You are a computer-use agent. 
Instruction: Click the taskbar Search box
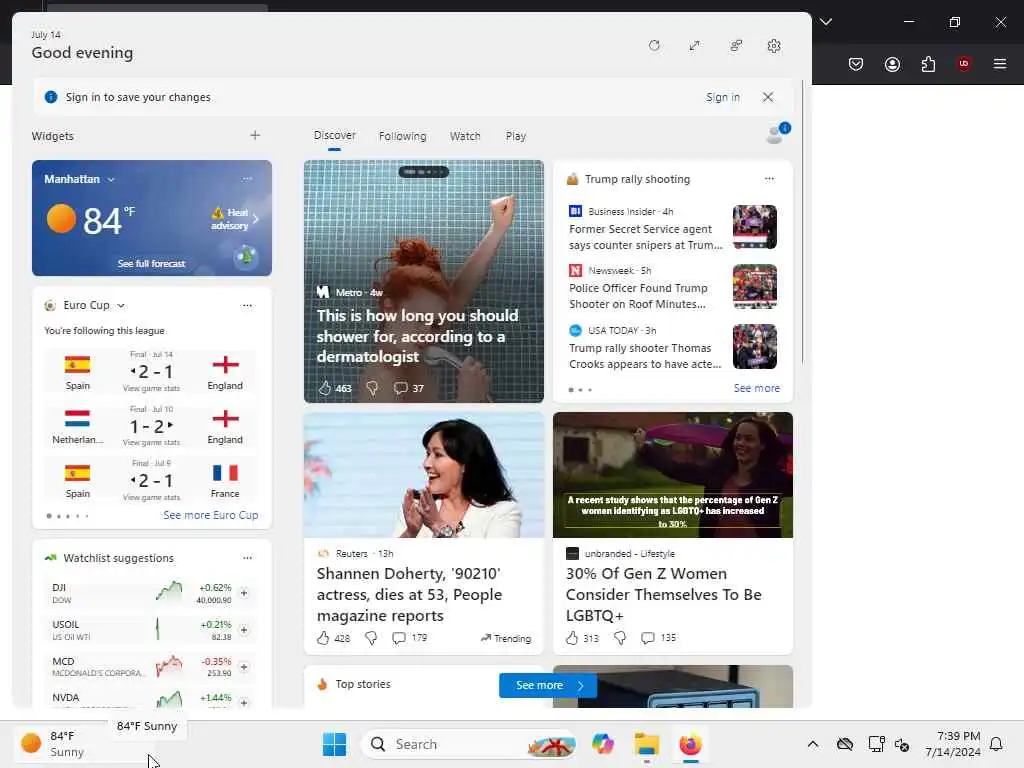pos(469,744)
